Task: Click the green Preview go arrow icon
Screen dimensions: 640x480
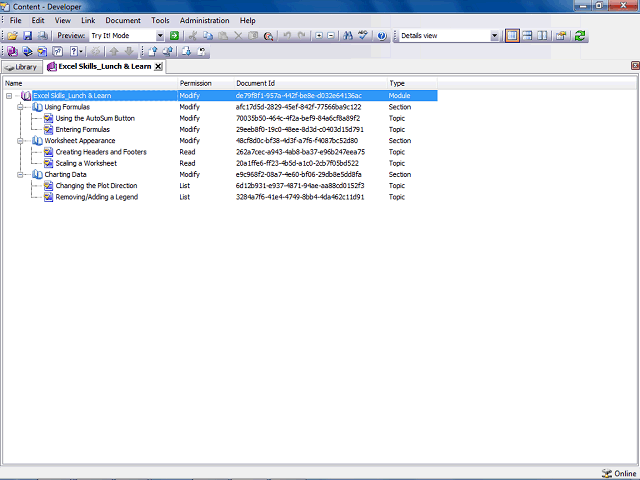Action: tap(174, 36)
